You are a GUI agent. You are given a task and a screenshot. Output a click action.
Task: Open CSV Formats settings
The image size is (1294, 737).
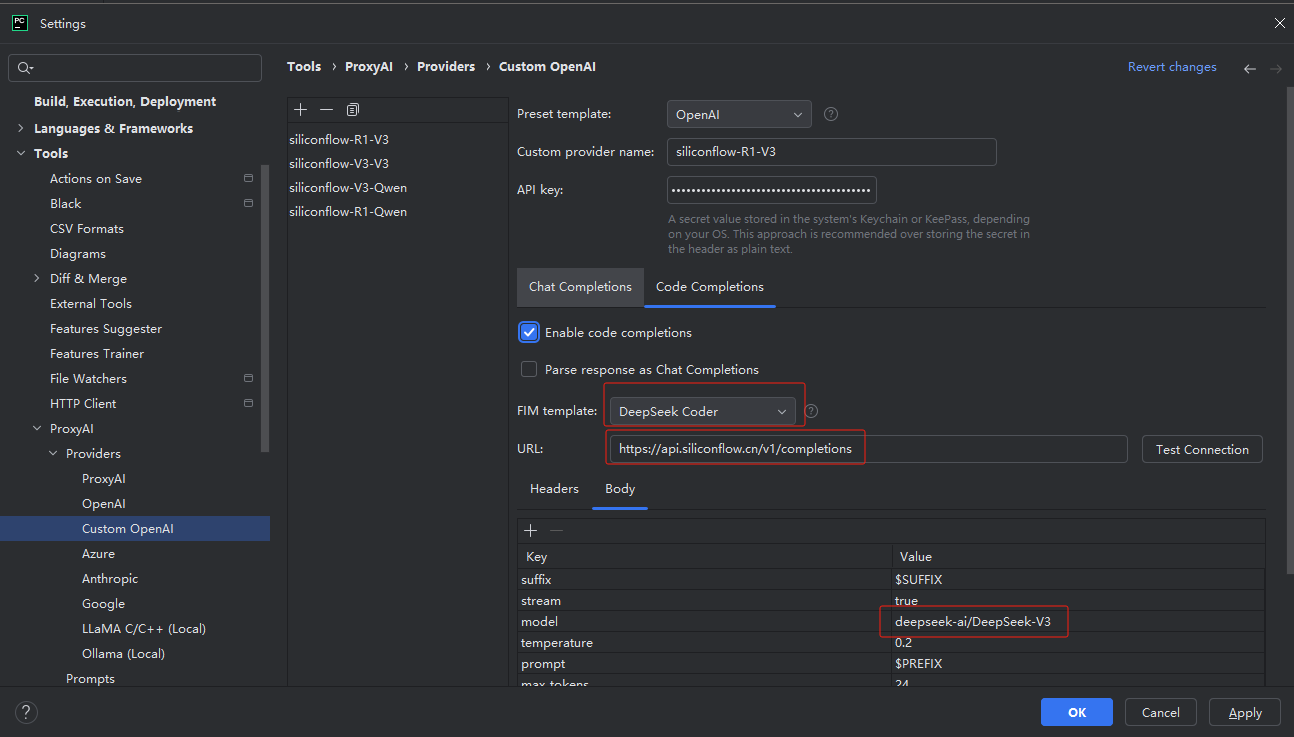(86, 228)
